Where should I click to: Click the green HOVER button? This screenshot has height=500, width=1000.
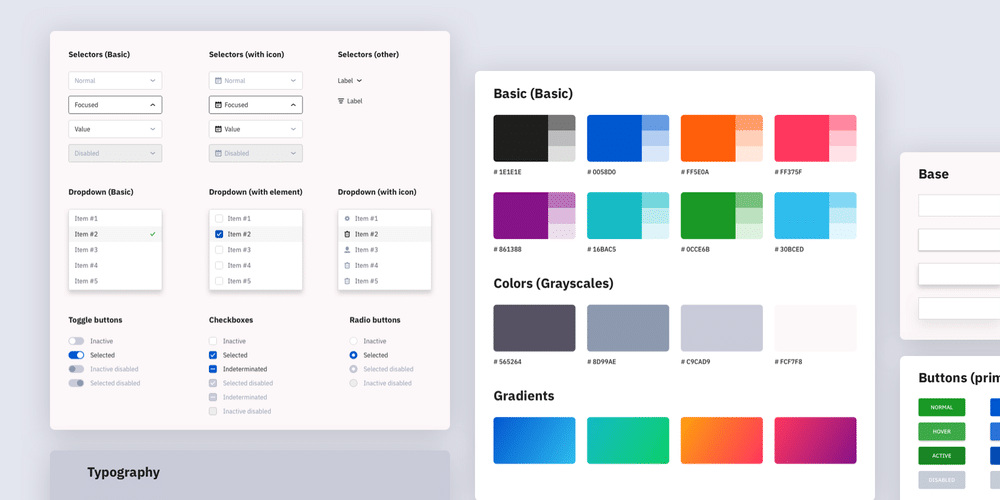tap(942, 432)
